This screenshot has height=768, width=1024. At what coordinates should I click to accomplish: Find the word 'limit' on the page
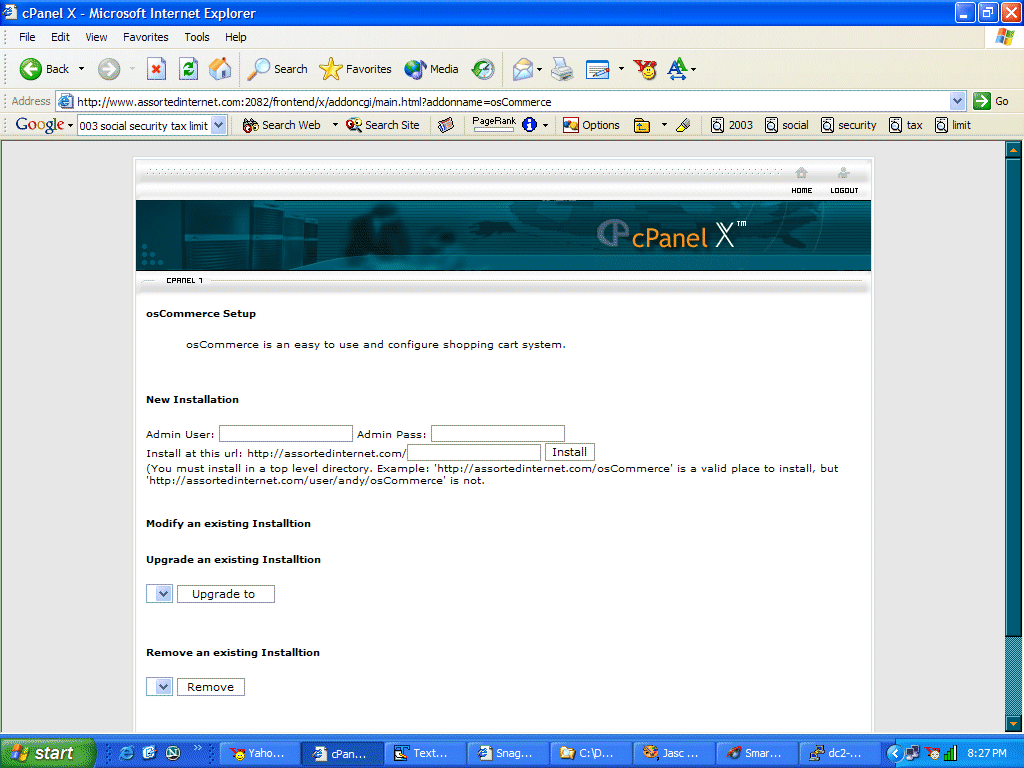coord(952,125)
